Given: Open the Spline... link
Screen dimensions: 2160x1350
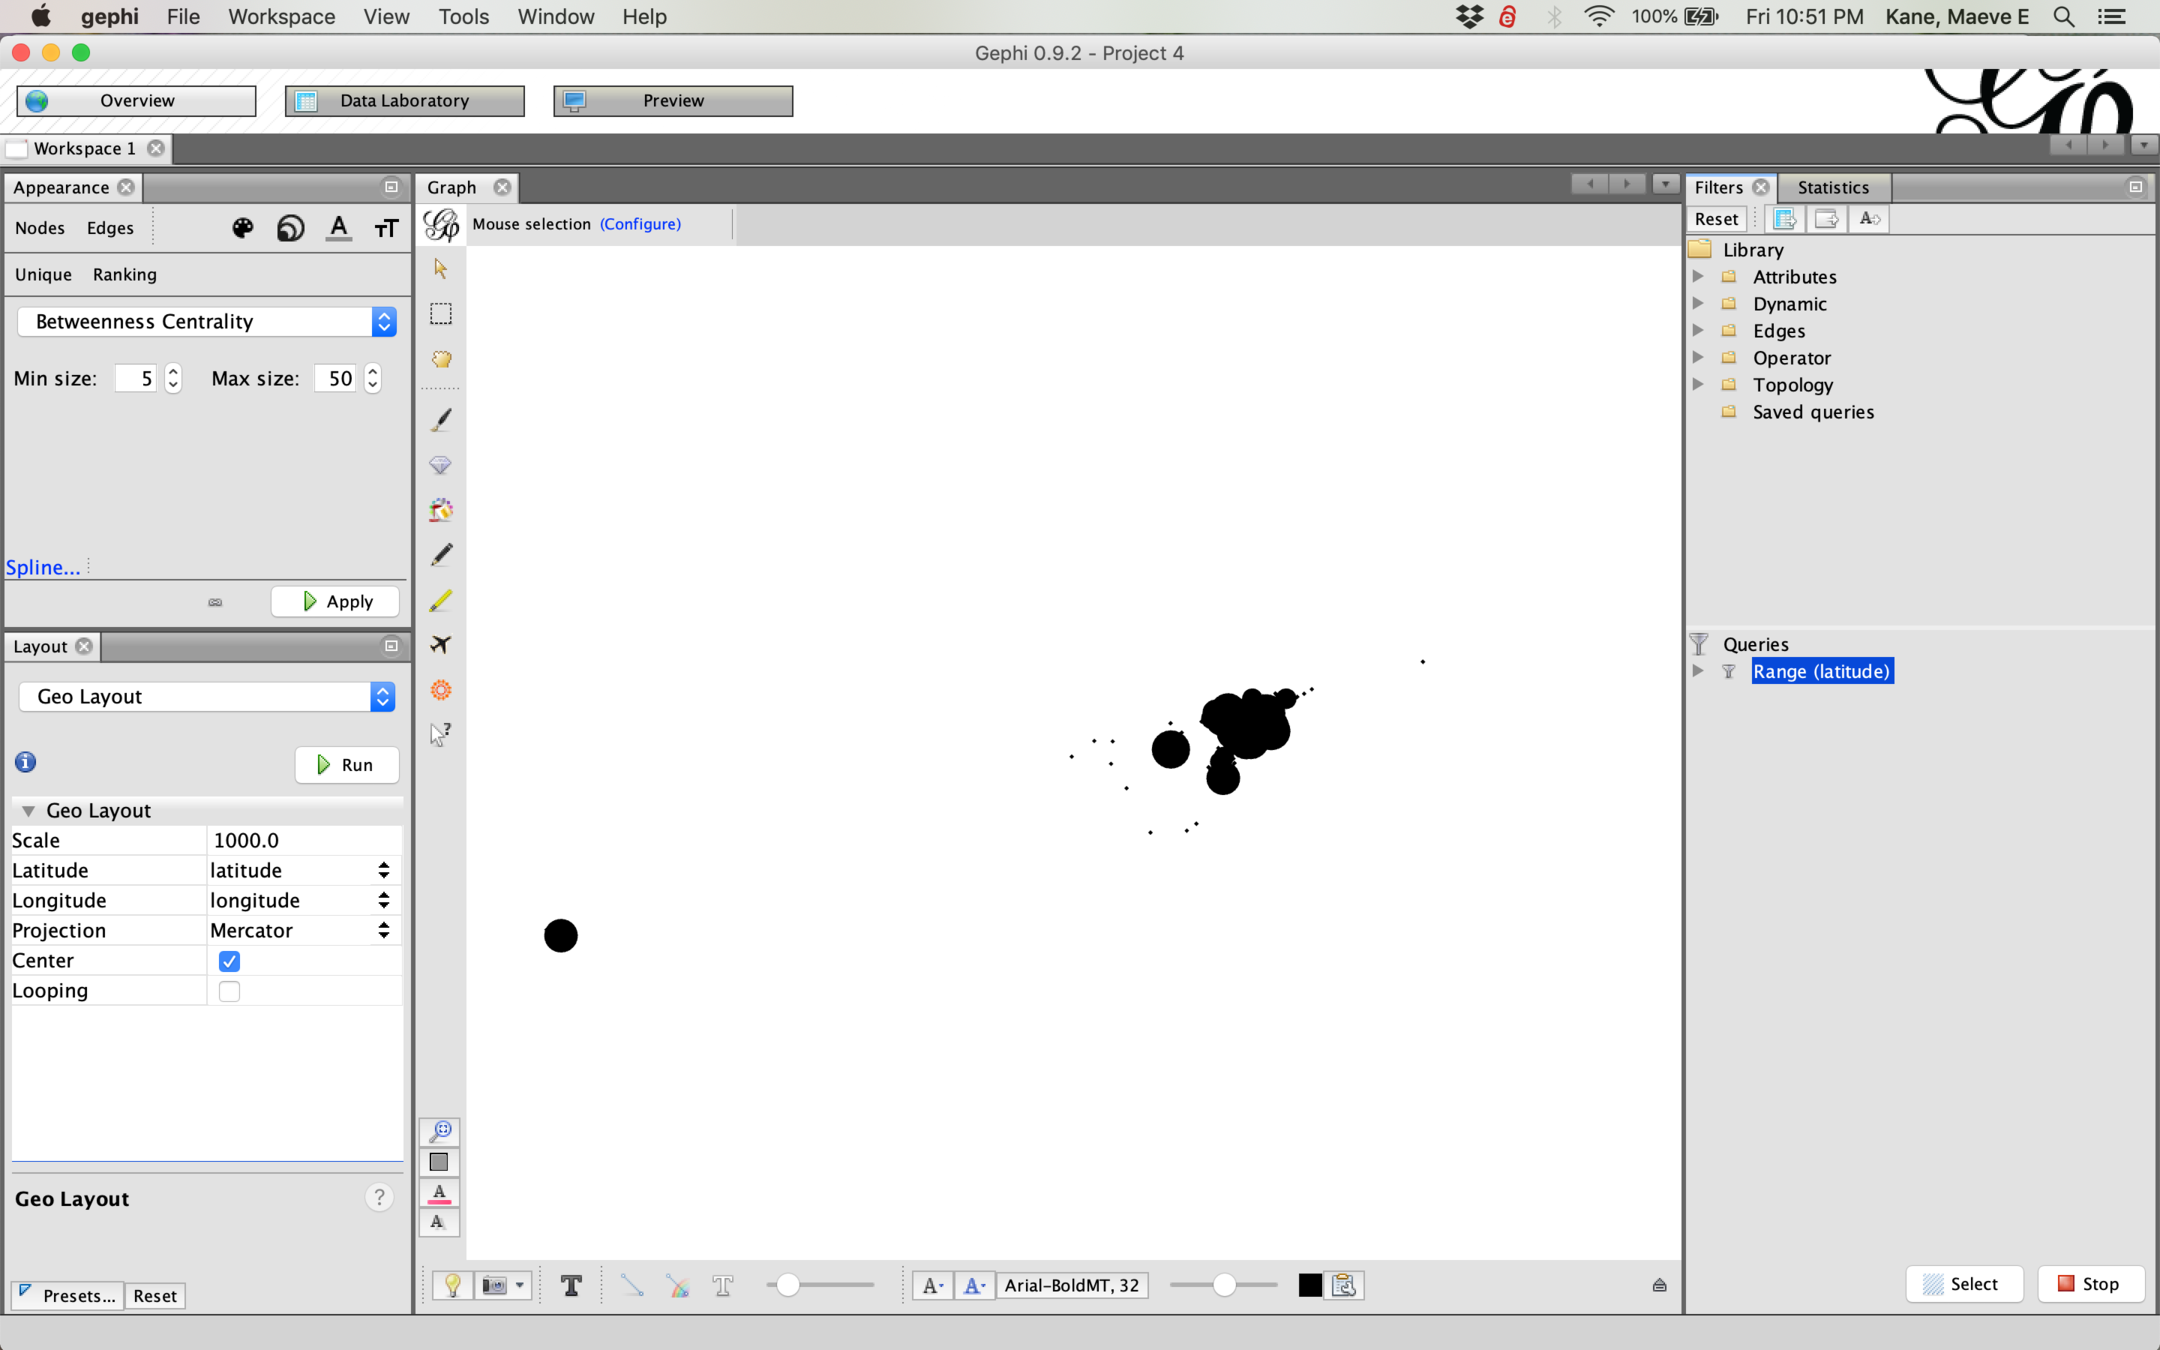Looking at the screenshot, I should coord(42,567).
